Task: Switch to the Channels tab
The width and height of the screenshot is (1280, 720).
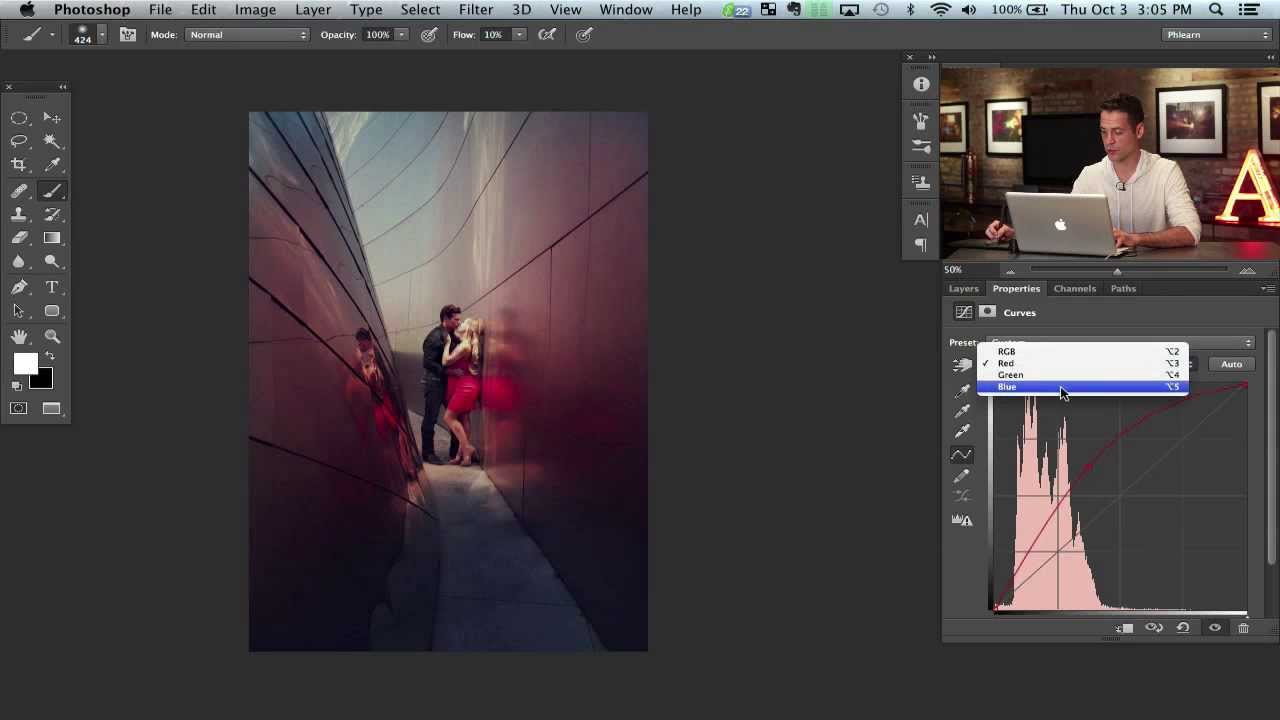Action: coord(1074,288)
